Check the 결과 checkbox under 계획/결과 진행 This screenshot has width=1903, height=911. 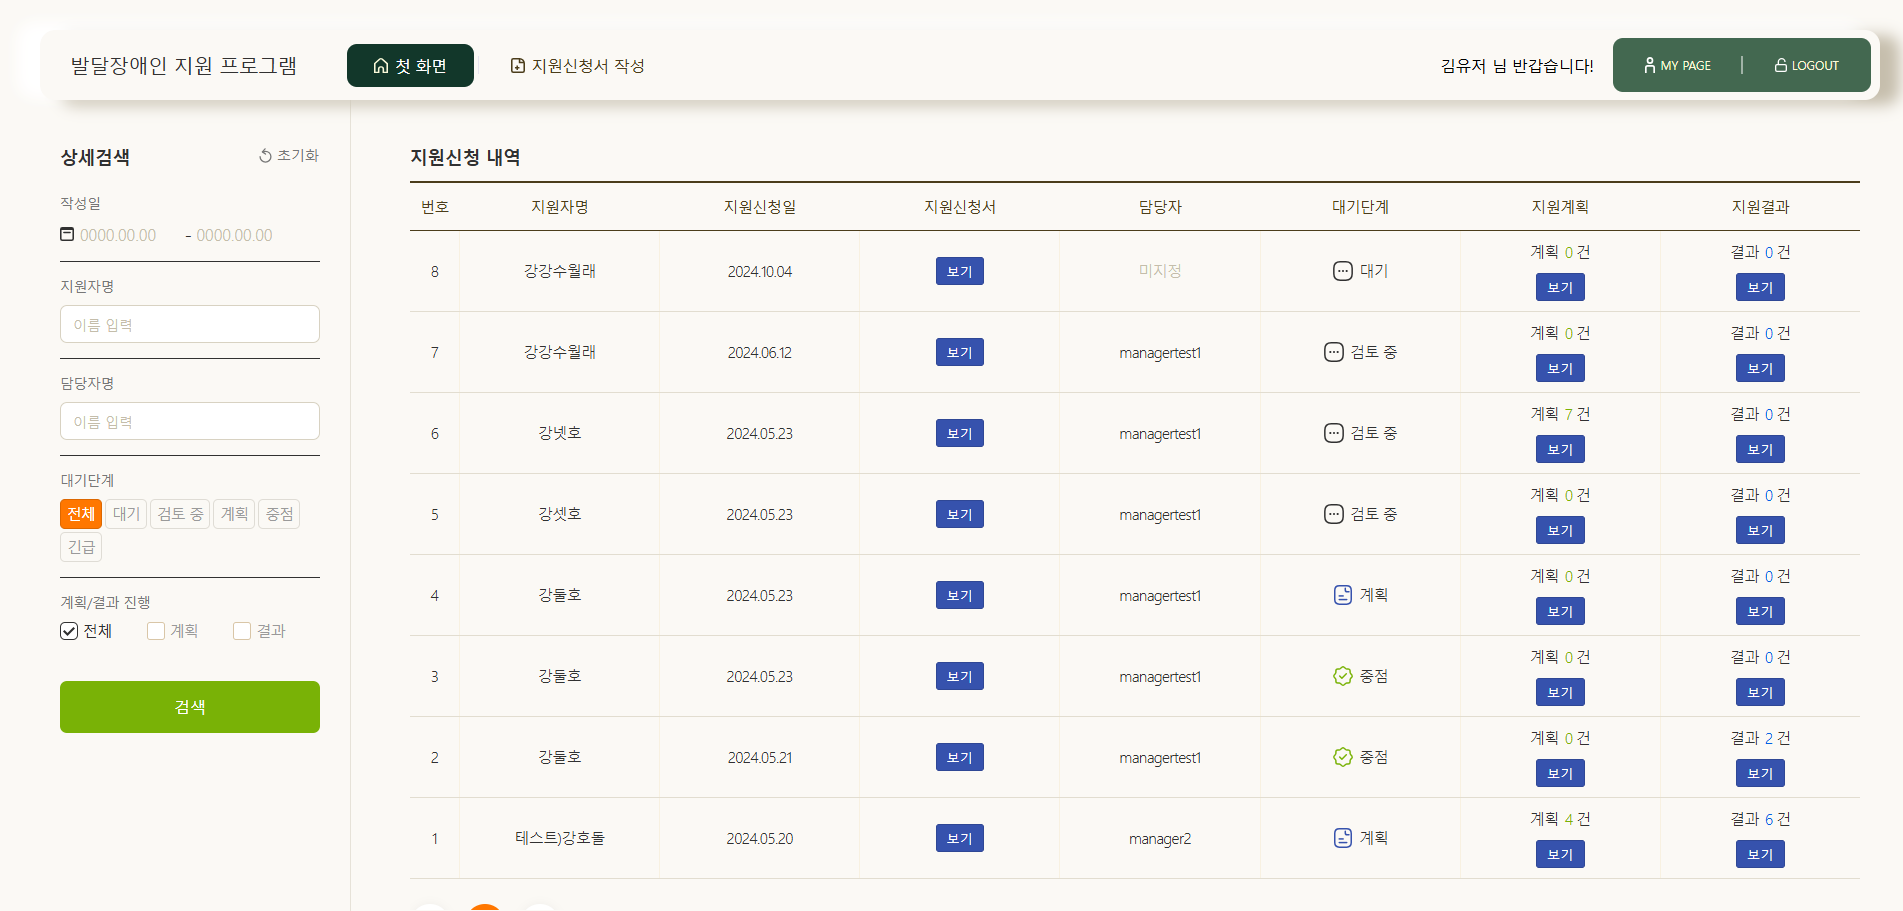pos(242,631)
